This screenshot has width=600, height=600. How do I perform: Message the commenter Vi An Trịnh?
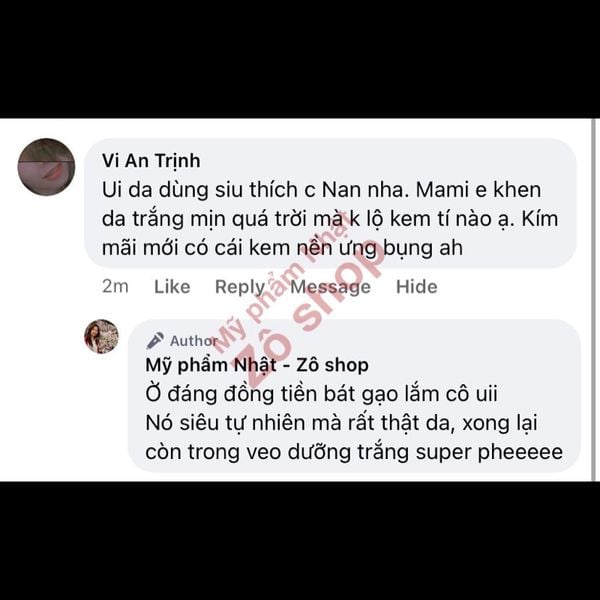331,287
